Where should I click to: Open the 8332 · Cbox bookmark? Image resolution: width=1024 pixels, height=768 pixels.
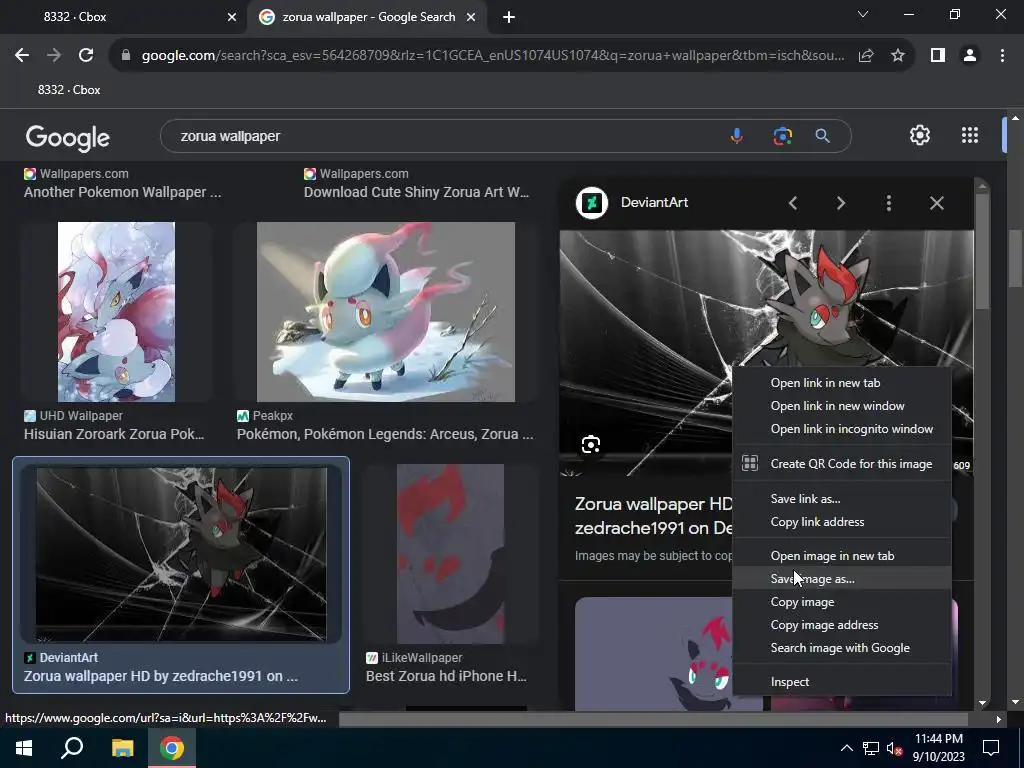tap(69, 89)
